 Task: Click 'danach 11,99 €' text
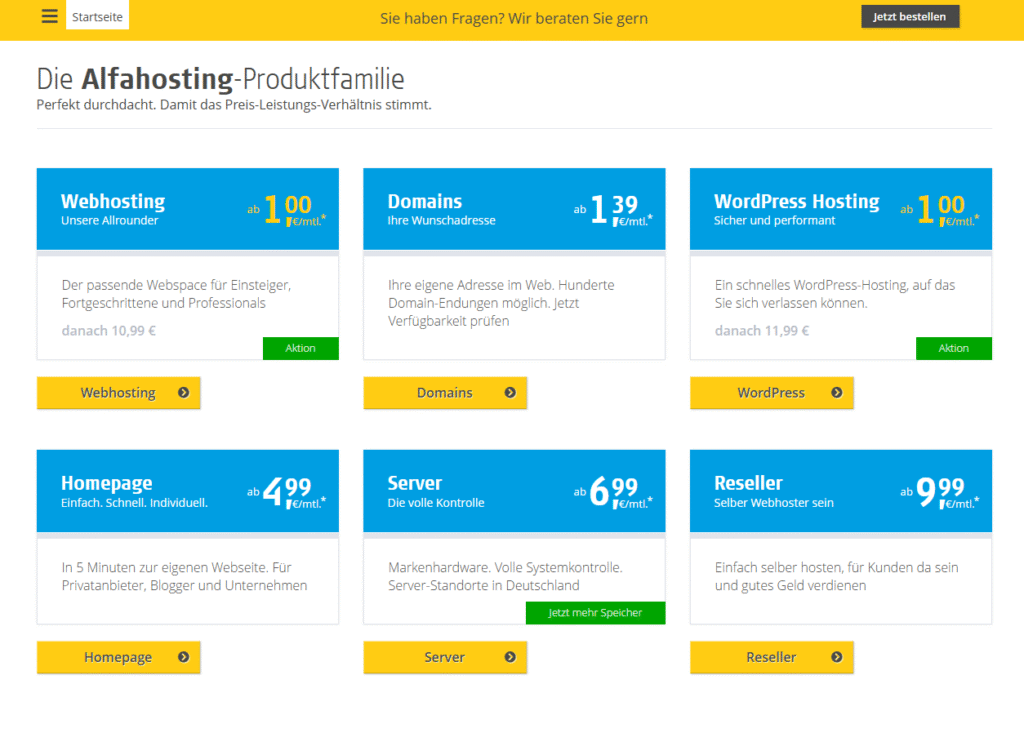click(x=761, y=331)
